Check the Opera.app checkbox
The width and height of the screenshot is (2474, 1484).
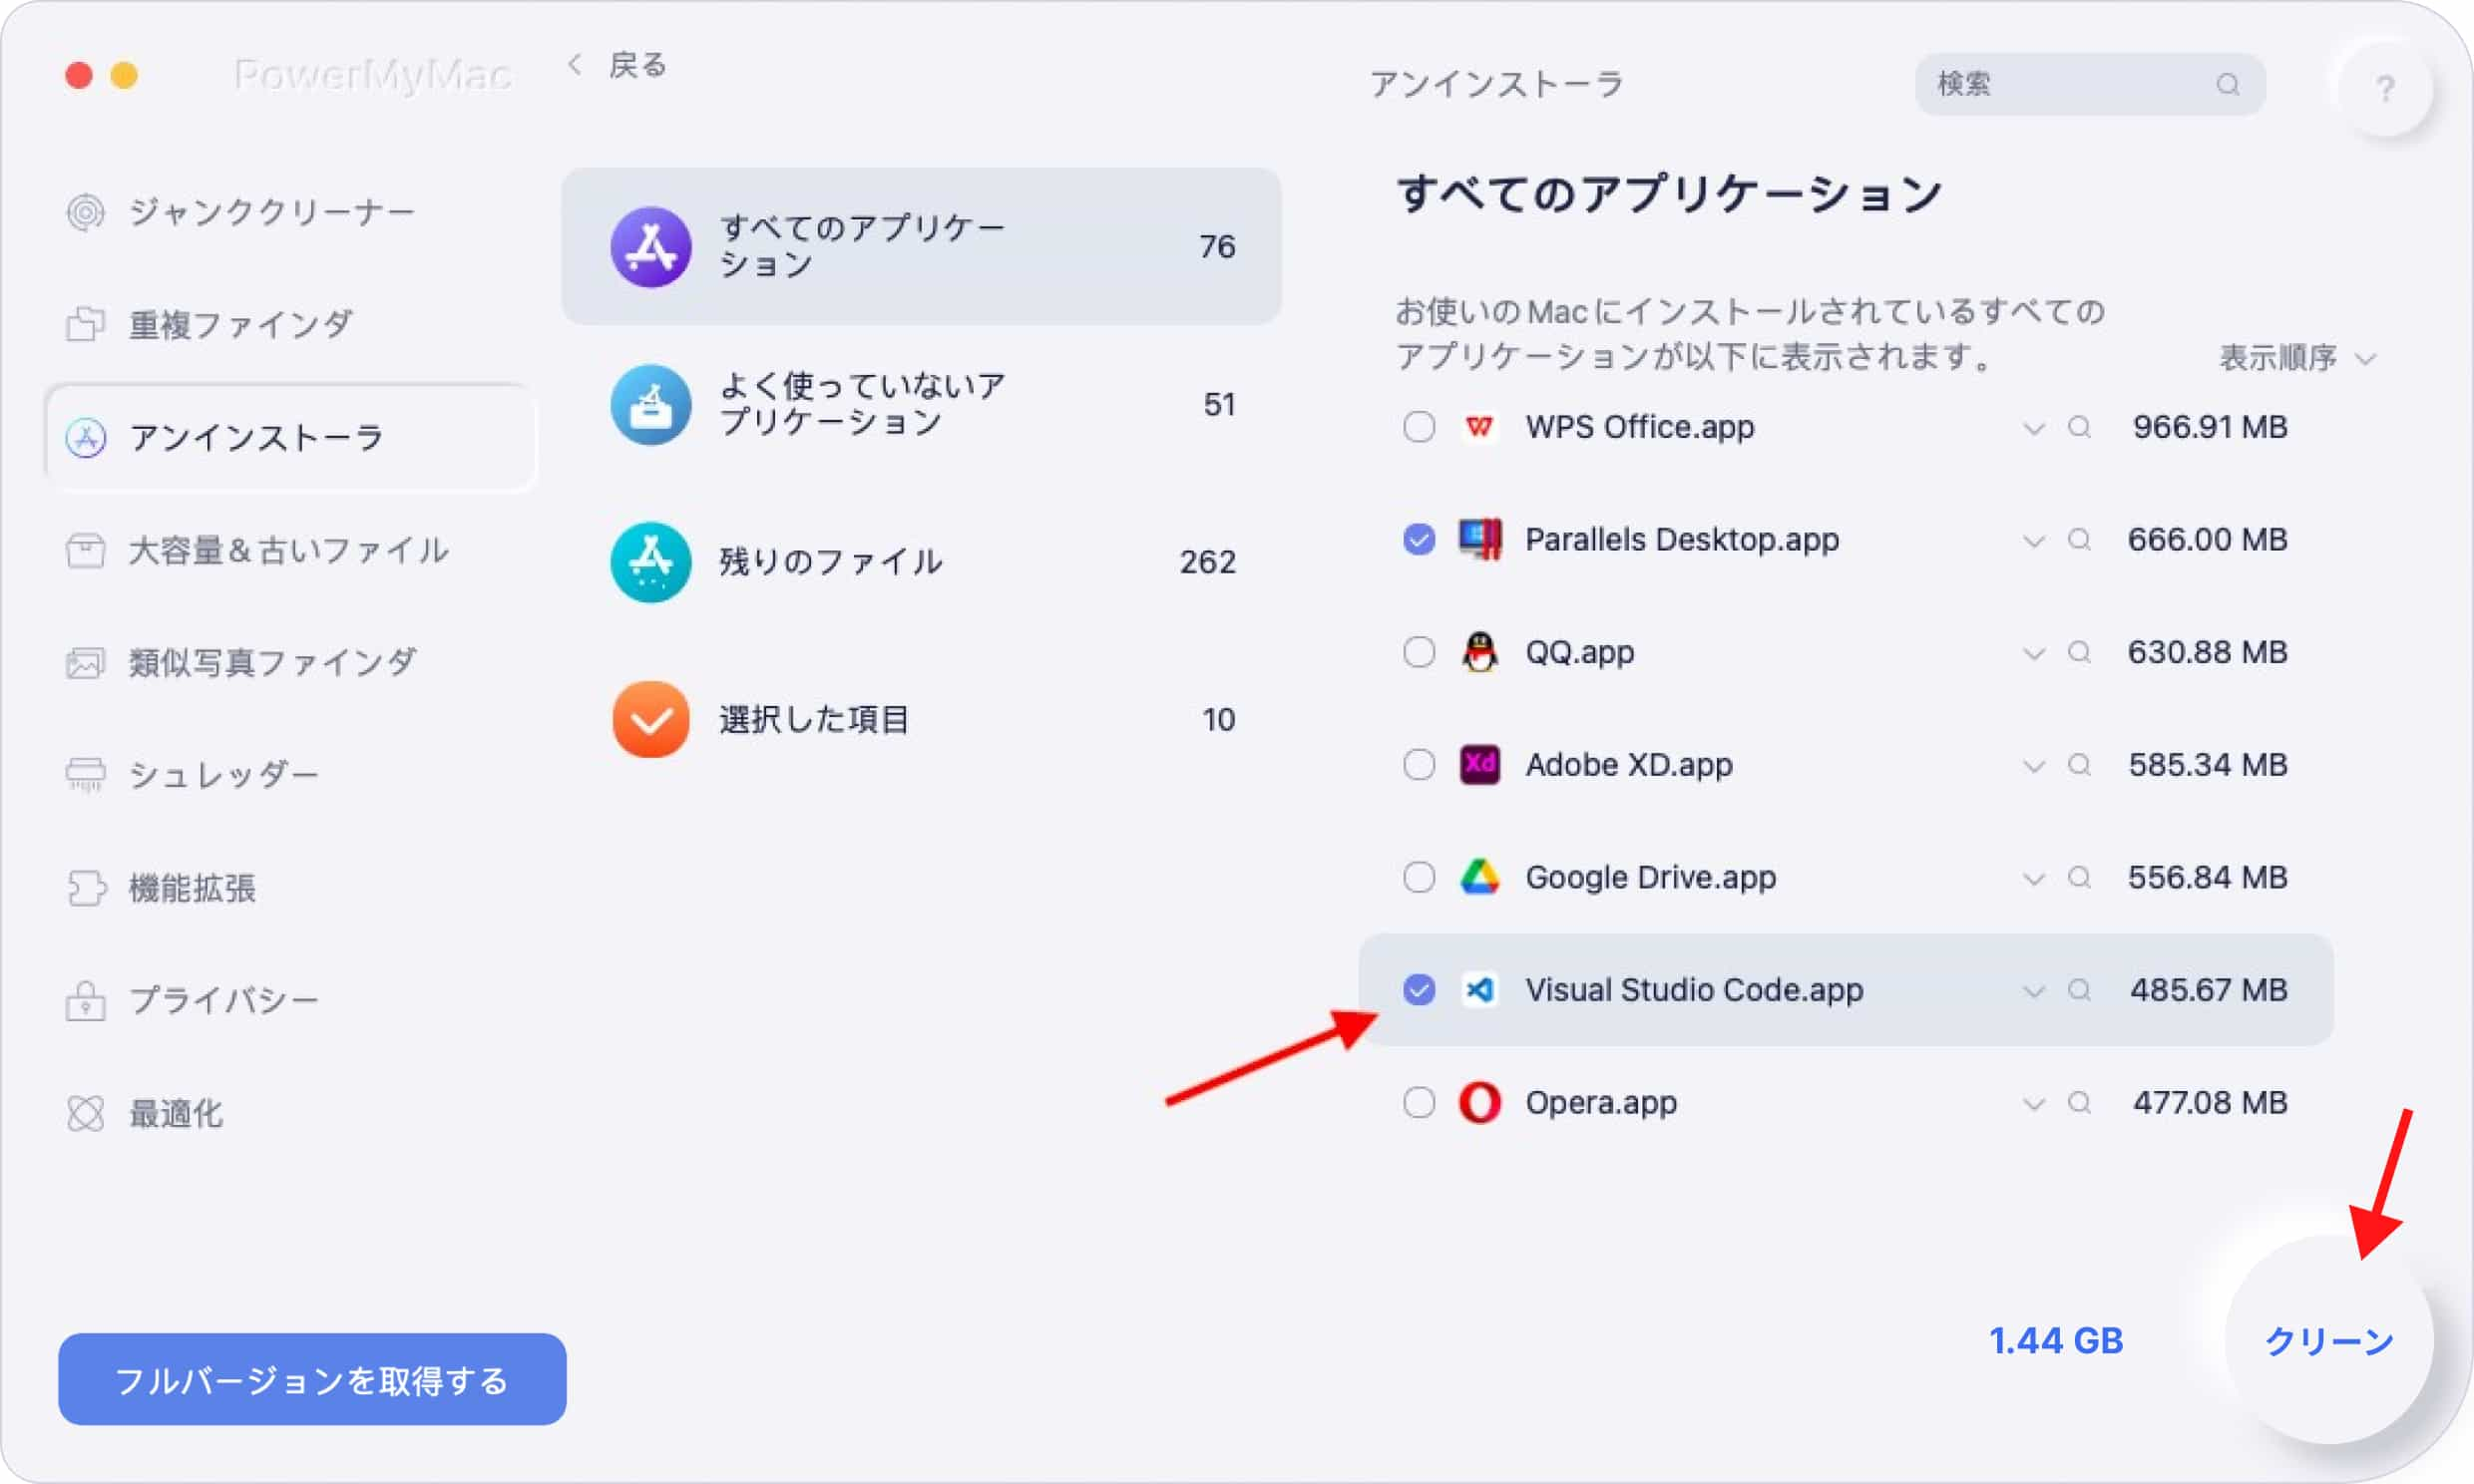coord(1418,1103)
